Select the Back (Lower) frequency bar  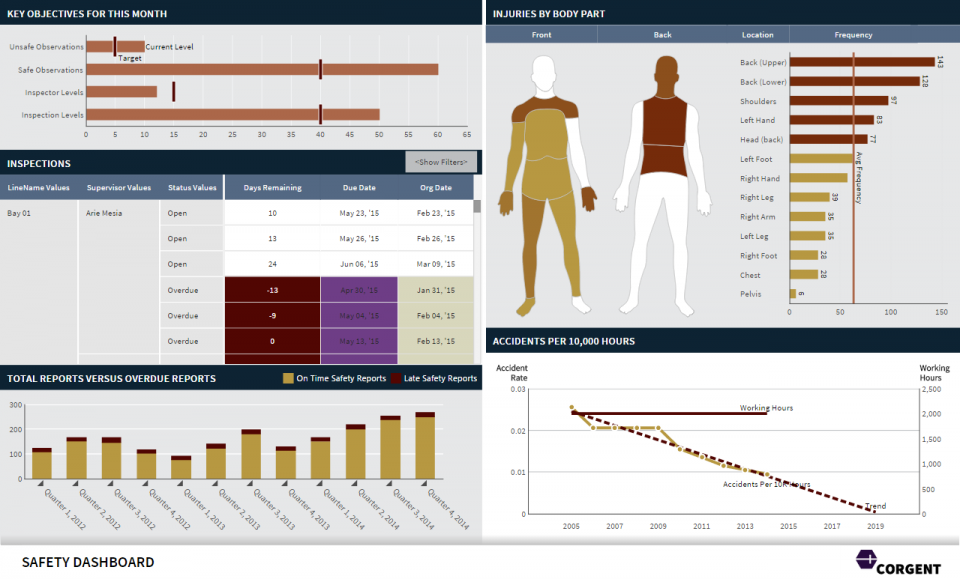855,81
